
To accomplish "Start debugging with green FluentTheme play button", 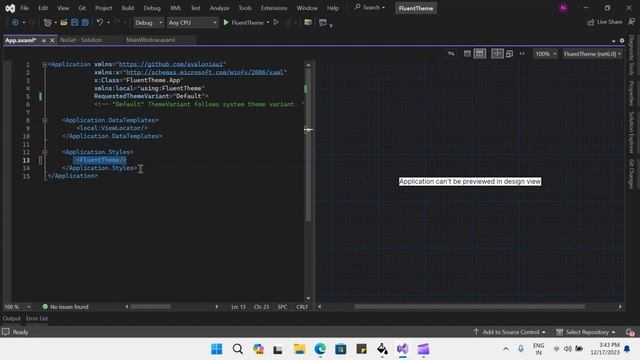I will tap(244, 22).
